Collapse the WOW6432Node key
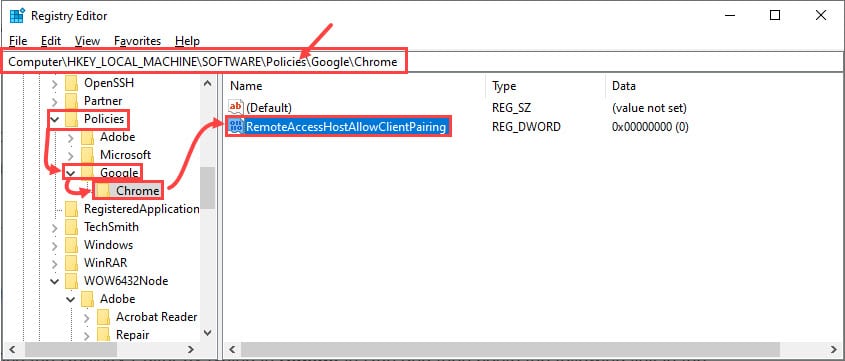 [54, 281]
